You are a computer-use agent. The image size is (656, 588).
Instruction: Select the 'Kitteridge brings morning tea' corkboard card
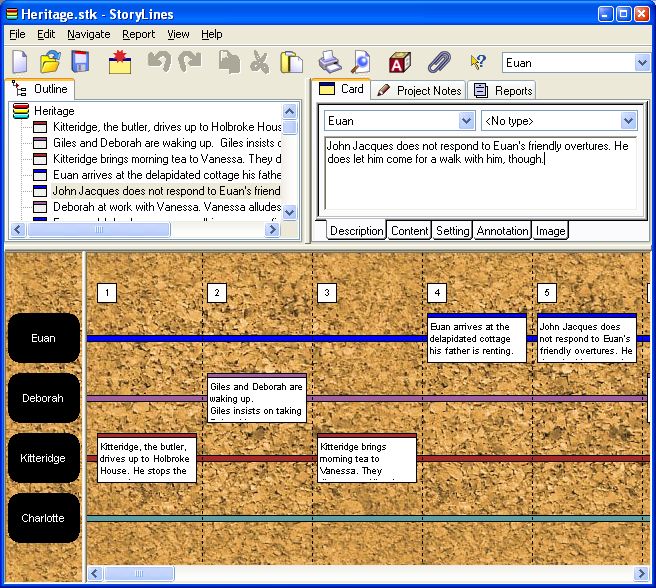(x=367, y=458)
